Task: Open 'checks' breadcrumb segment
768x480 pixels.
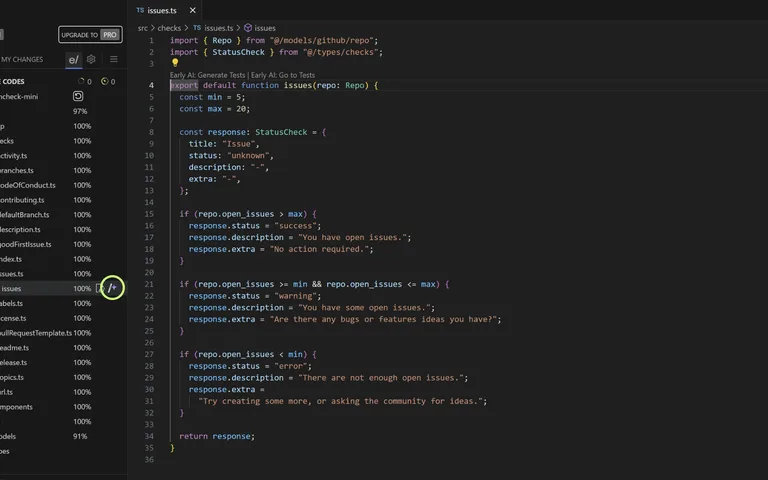Action: point(169,28)
